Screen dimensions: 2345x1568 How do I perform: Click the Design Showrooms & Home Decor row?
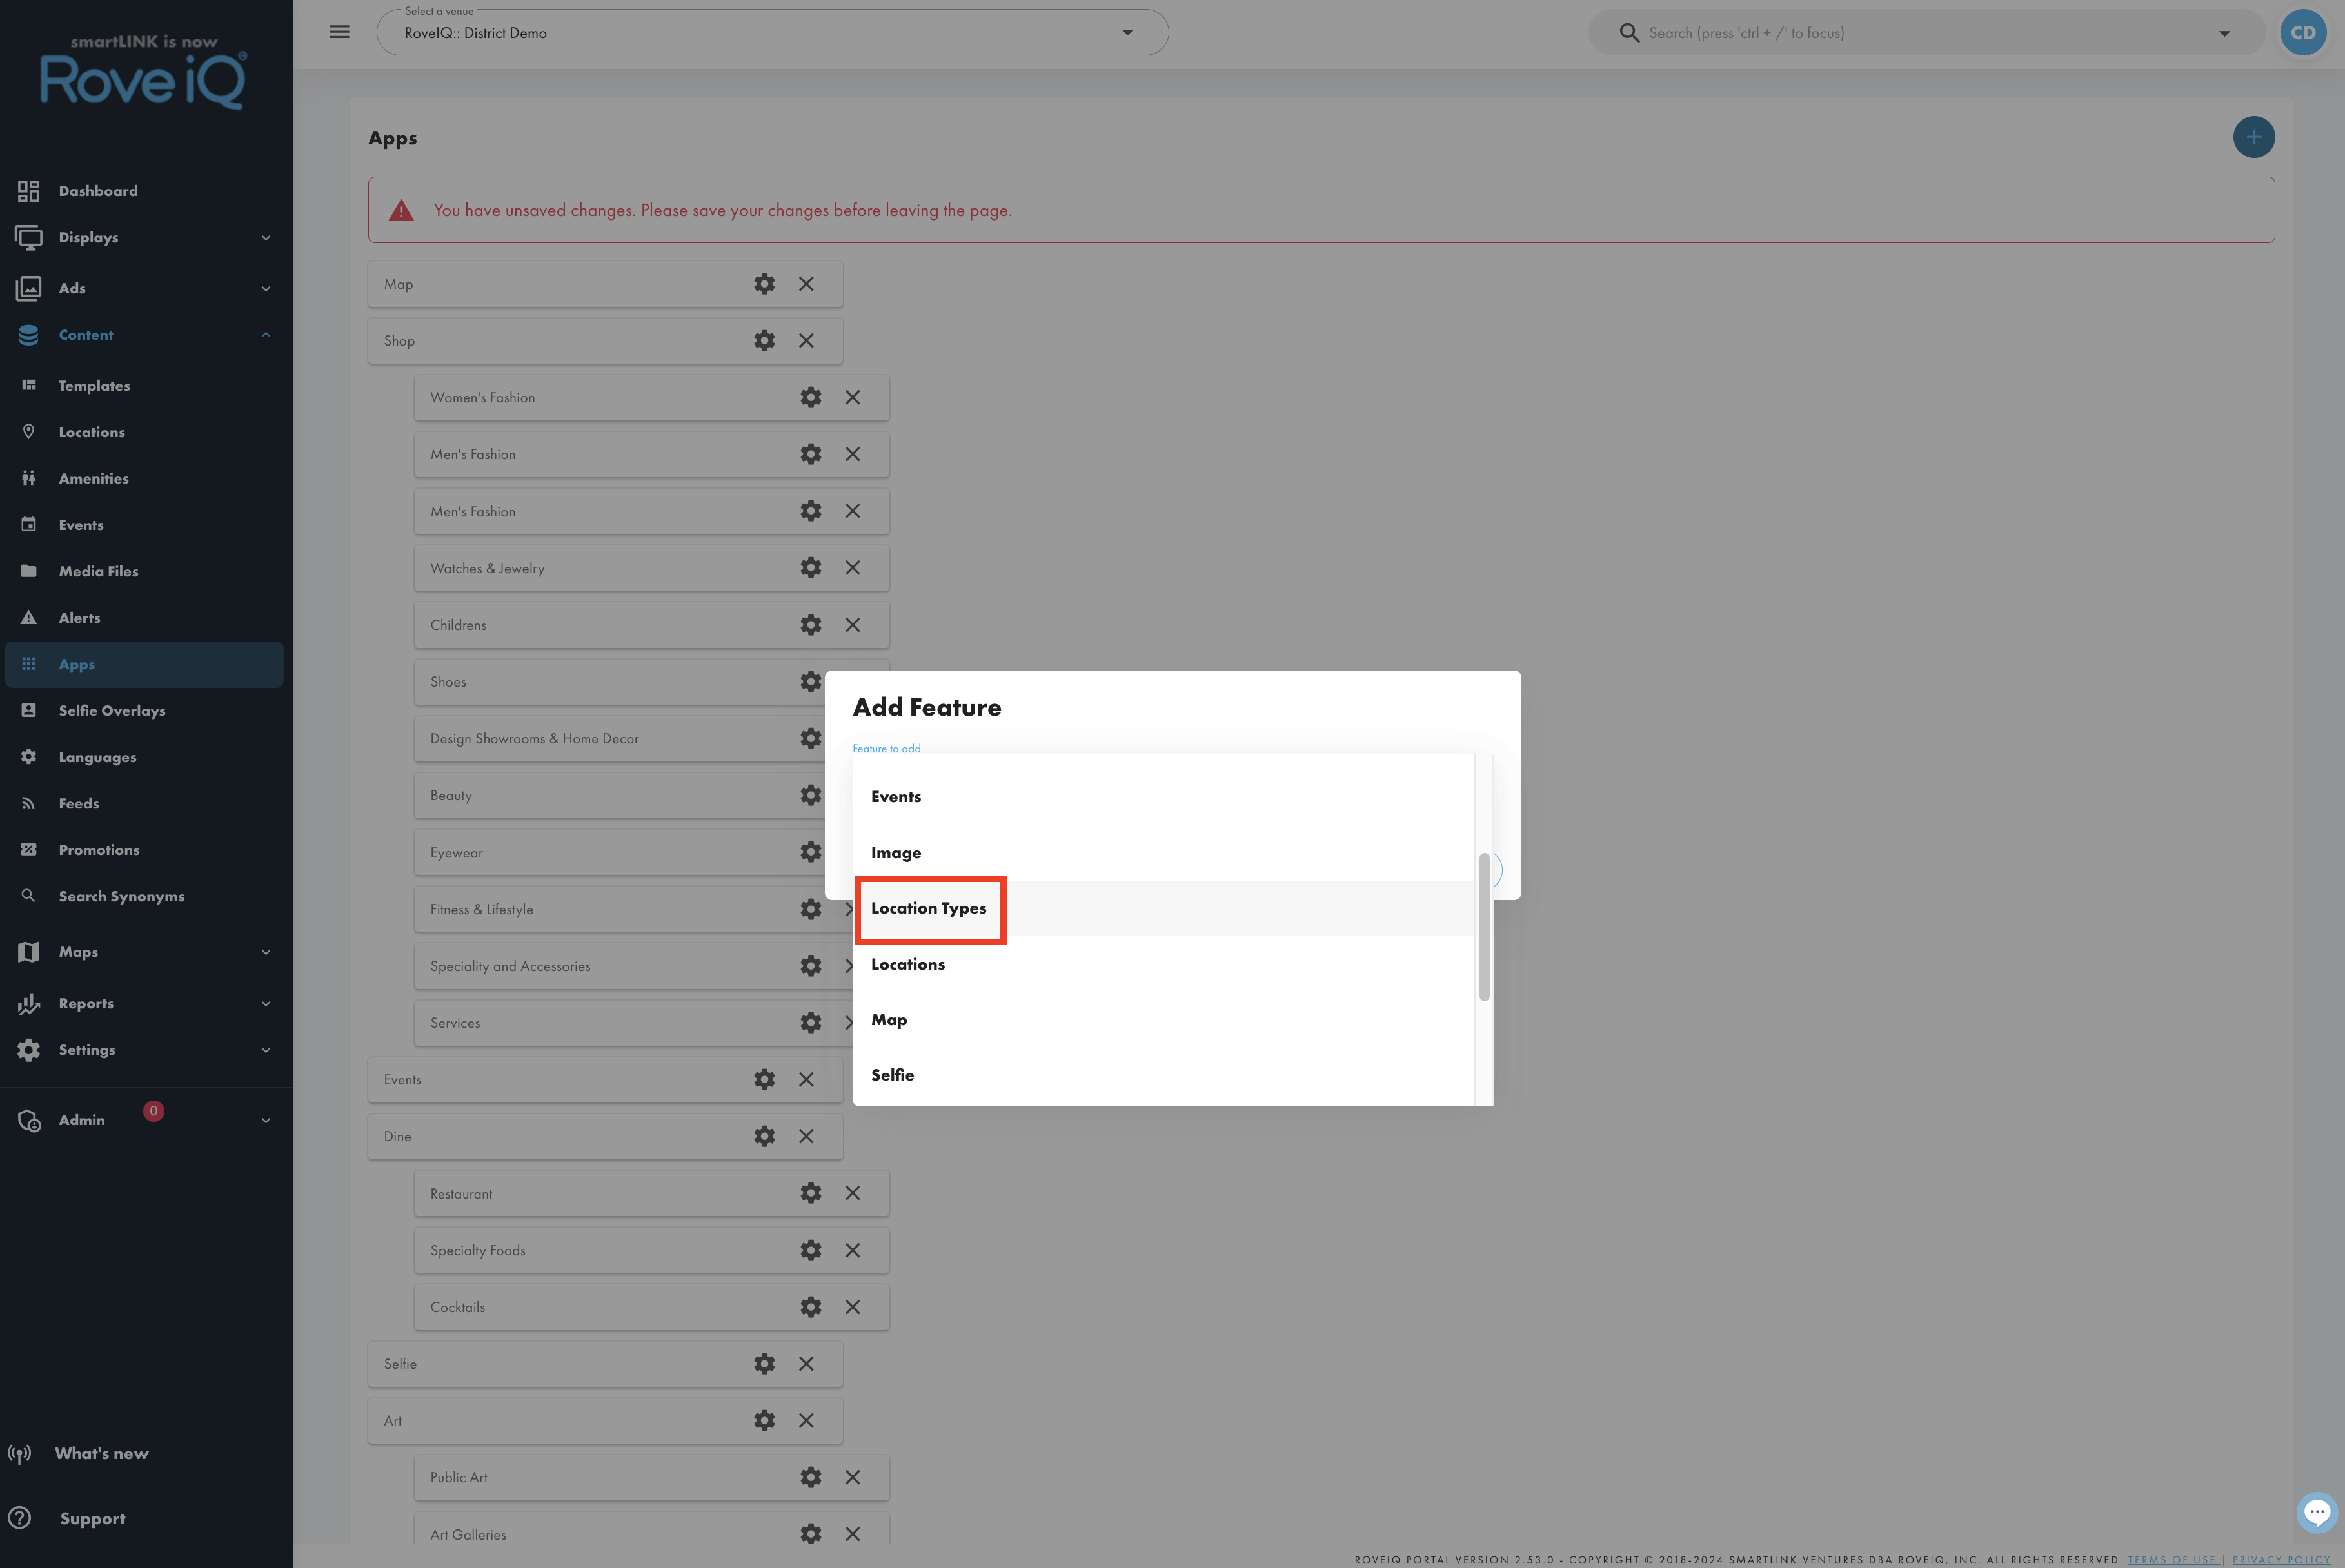point(620,739)
